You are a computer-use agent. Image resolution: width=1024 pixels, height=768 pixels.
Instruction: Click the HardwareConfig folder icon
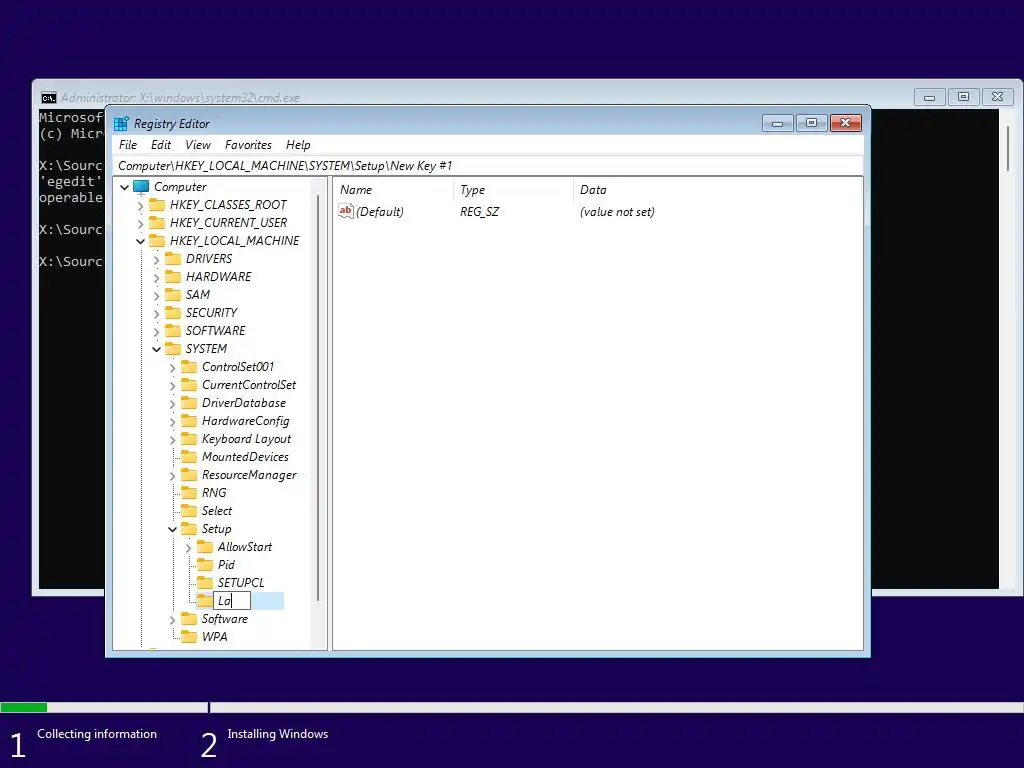[x=189, y=421]
